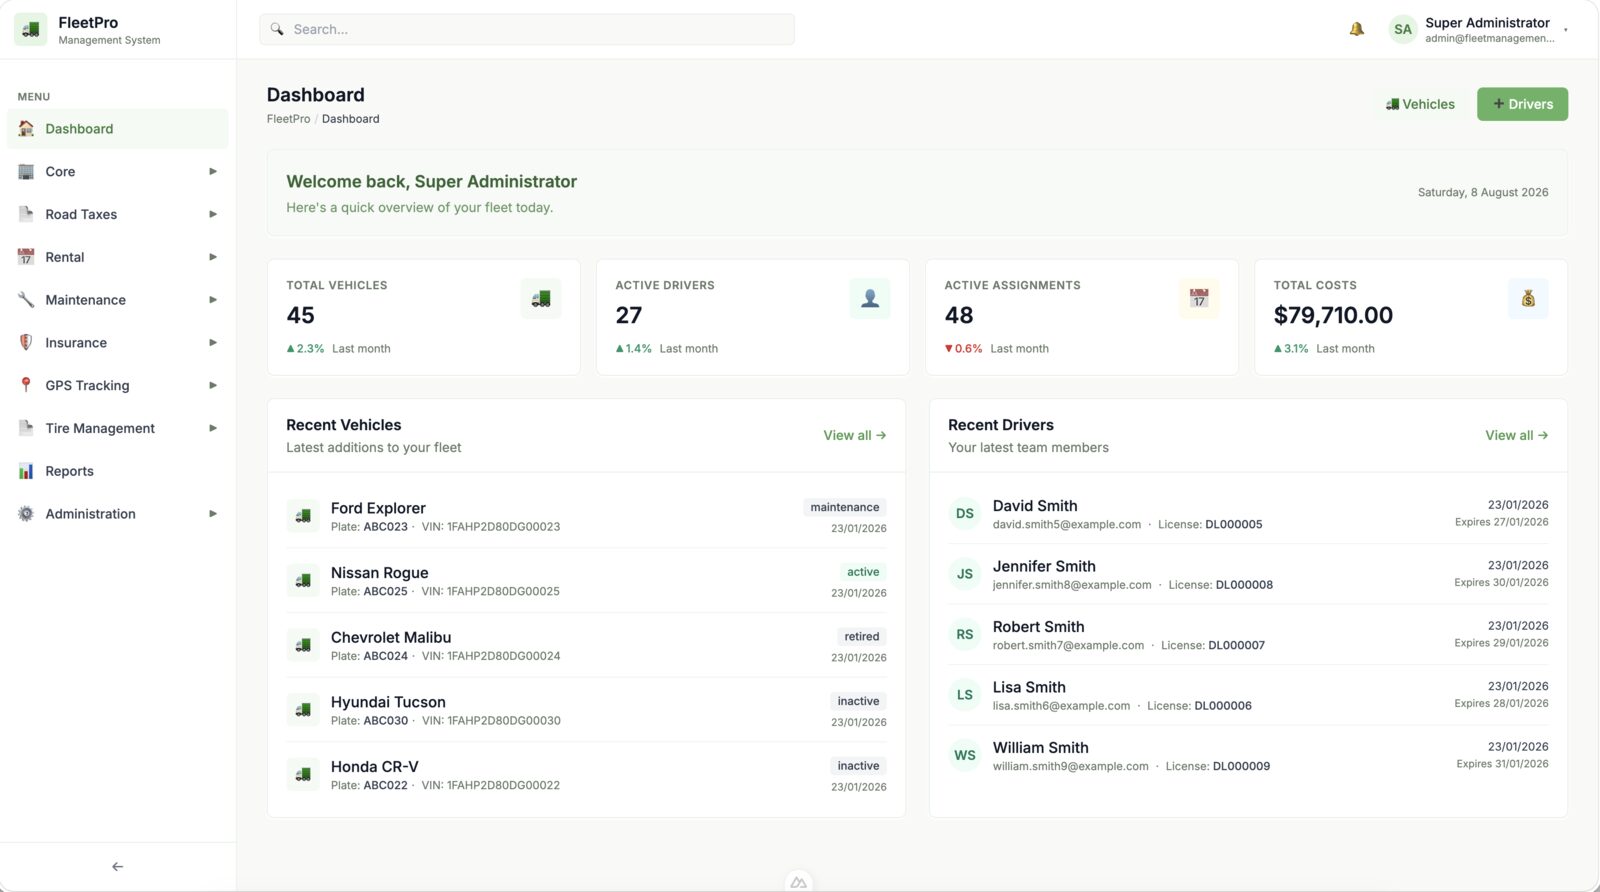This screenshot has width=1600, height=892.
Task: Click the Nuxt logo at page bottom
Action: tap(798, 882)
